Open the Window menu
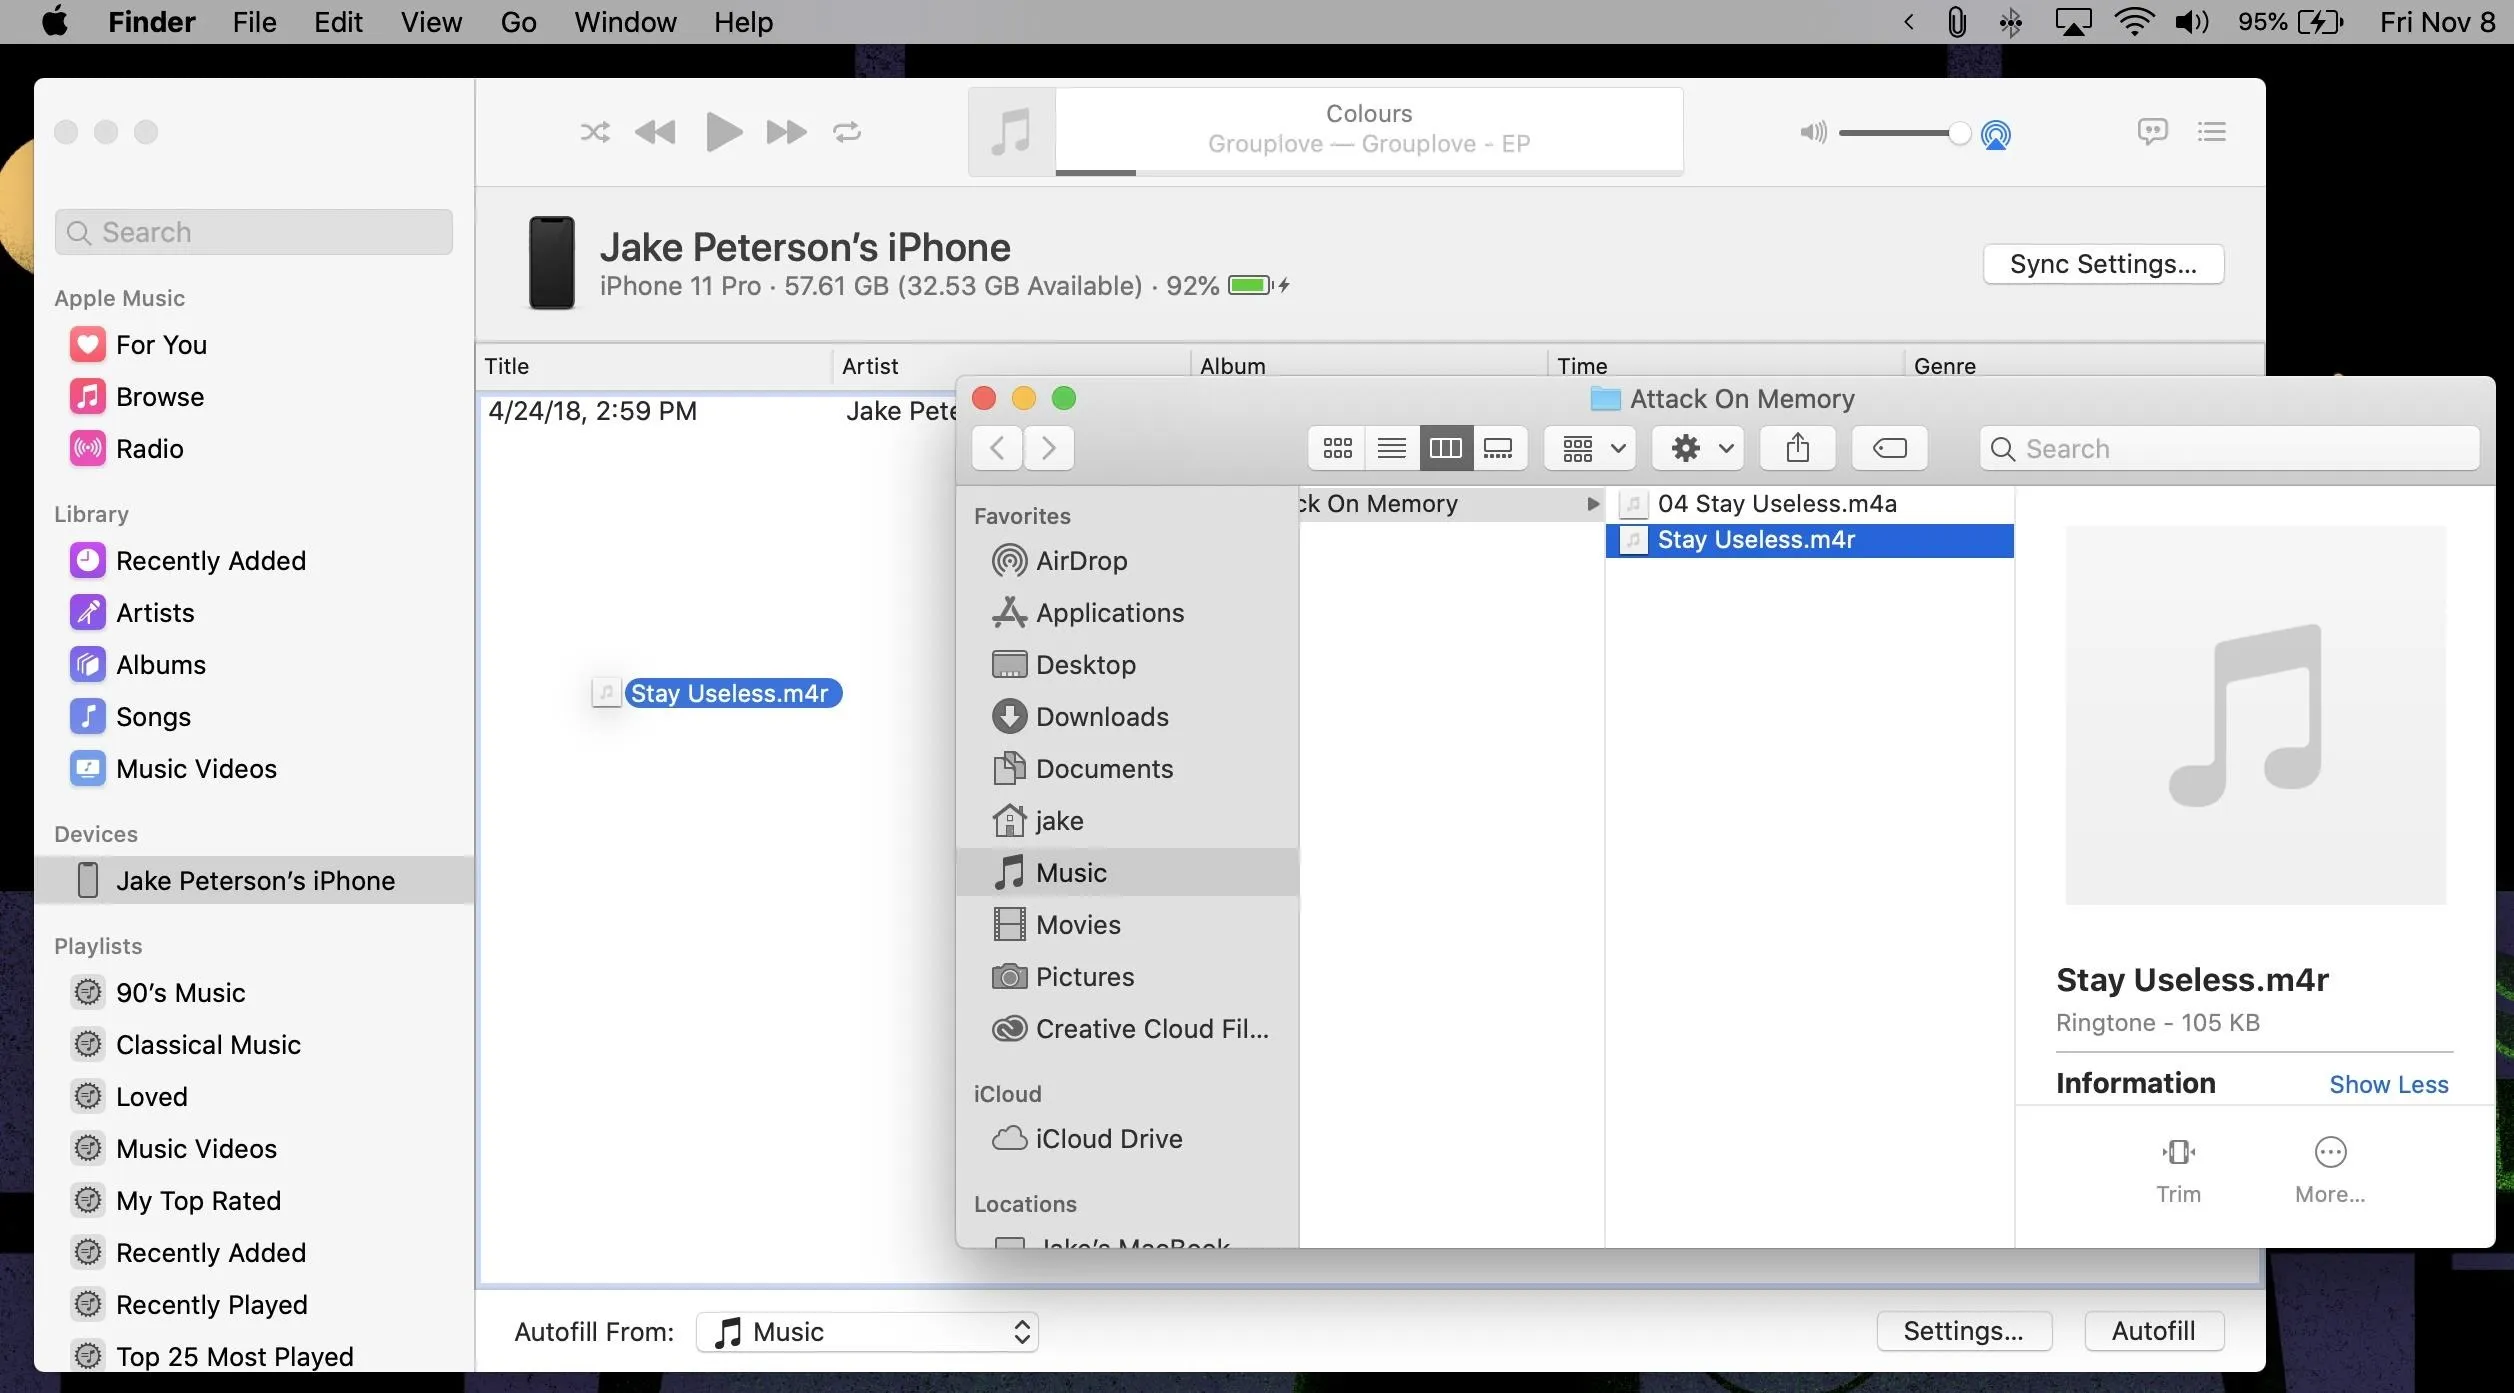The image size is (2514, 1393). (x=625, y=22)
